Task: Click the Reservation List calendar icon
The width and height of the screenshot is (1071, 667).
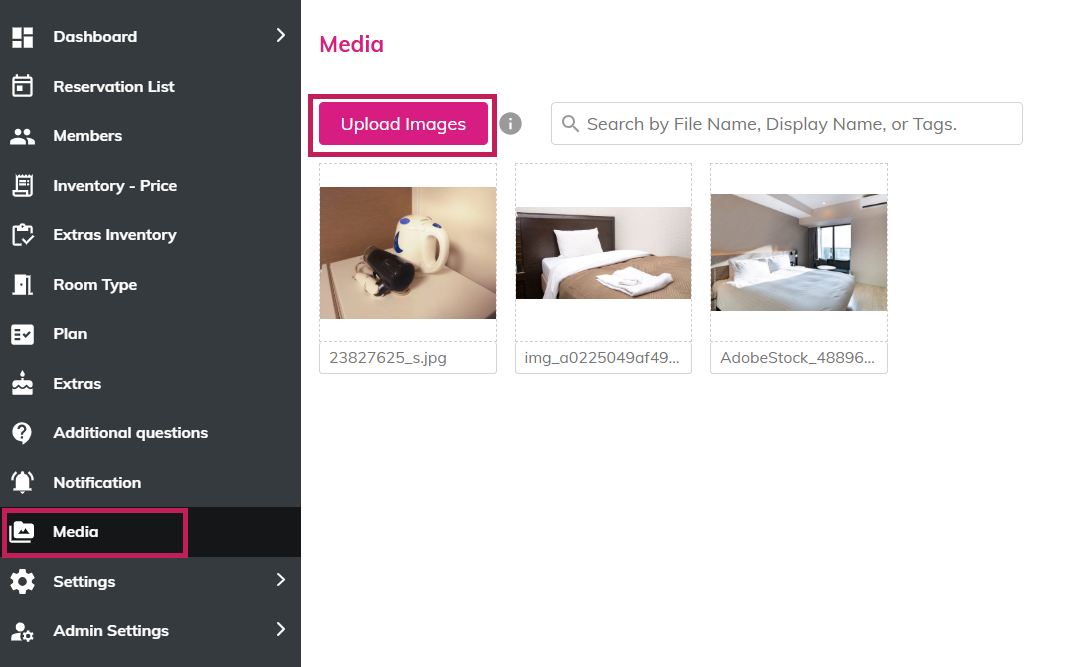Action: click(22, 87)
